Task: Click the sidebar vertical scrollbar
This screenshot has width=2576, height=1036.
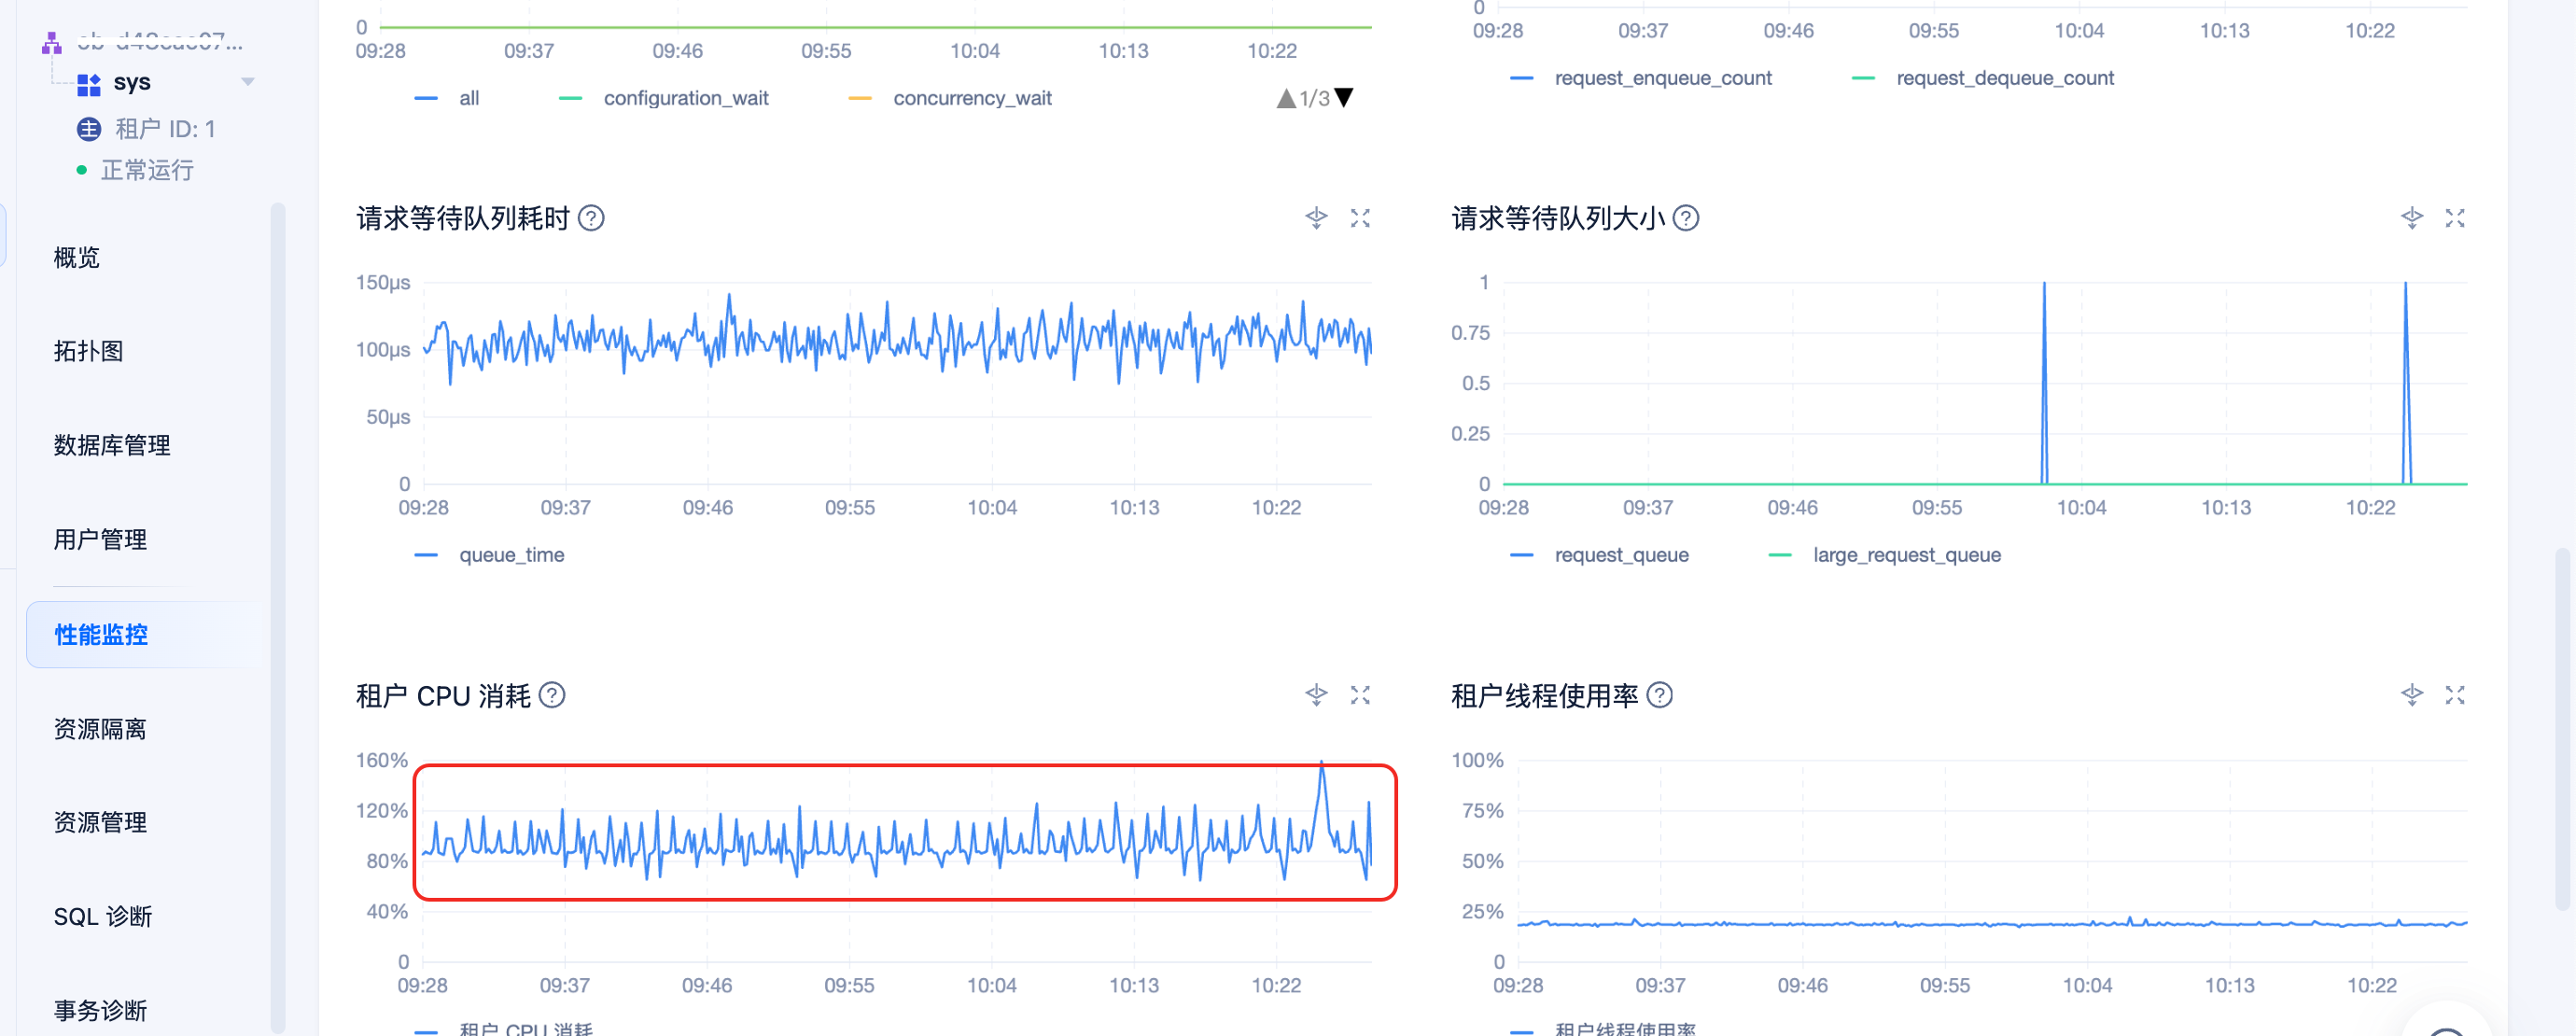Action: (x=278, y=617)
